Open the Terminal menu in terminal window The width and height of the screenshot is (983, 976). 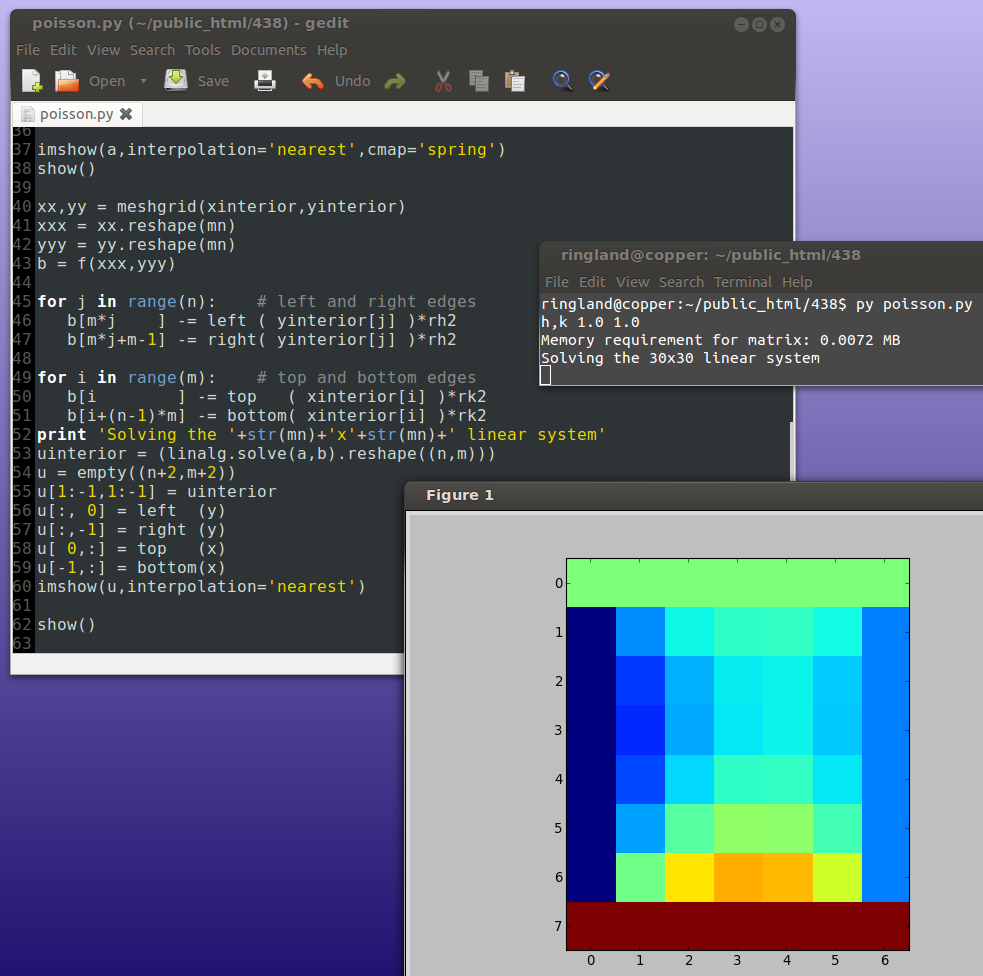coord(743,282)
